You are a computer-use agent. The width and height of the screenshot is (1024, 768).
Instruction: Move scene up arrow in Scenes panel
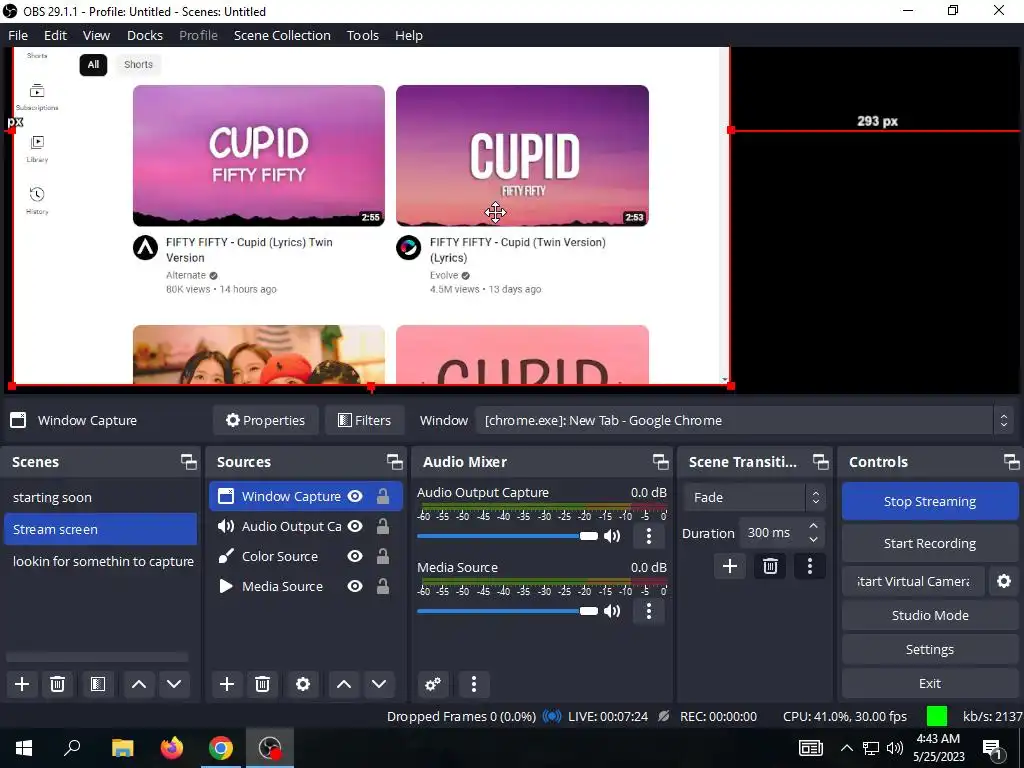[x=138, y=684]
